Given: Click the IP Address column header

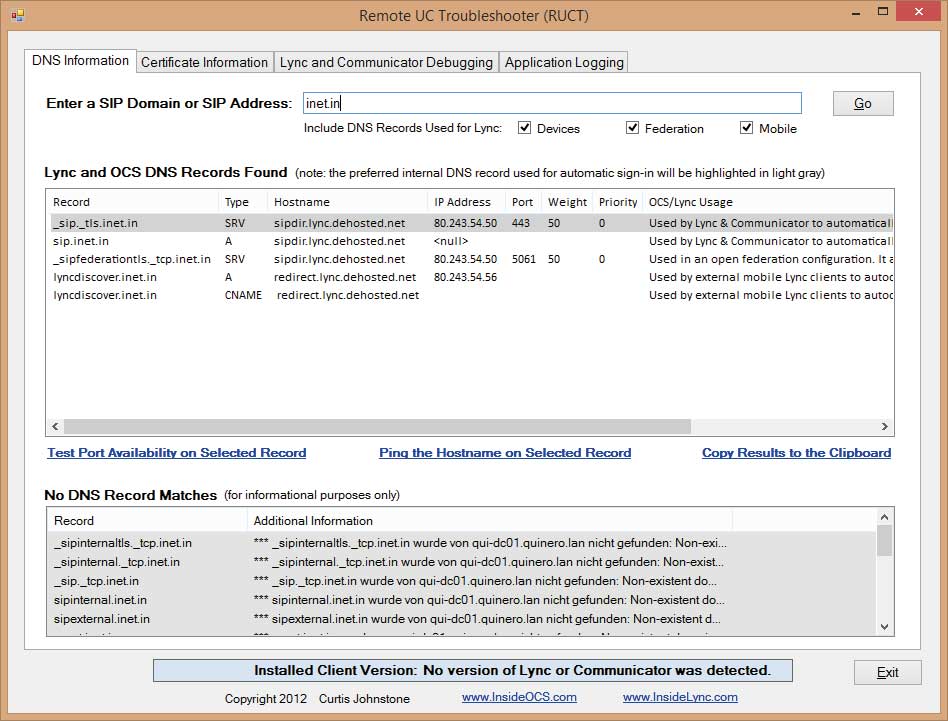Looking at the screenshot, I should click(466, 202).
